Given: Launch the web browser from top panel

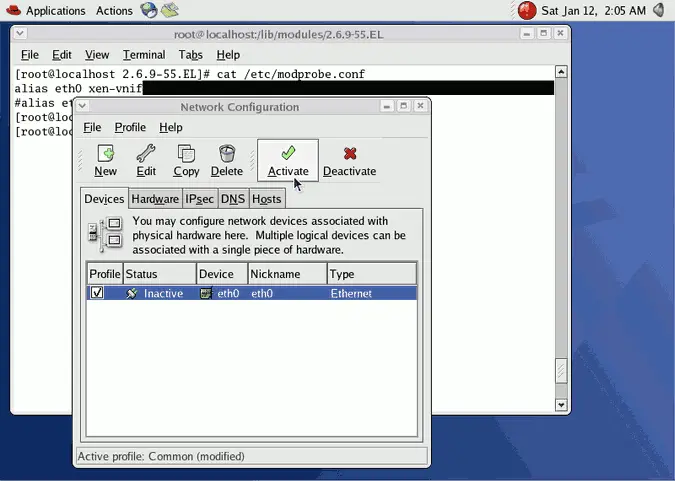Looking at the screenshot, I should (149, 11).
